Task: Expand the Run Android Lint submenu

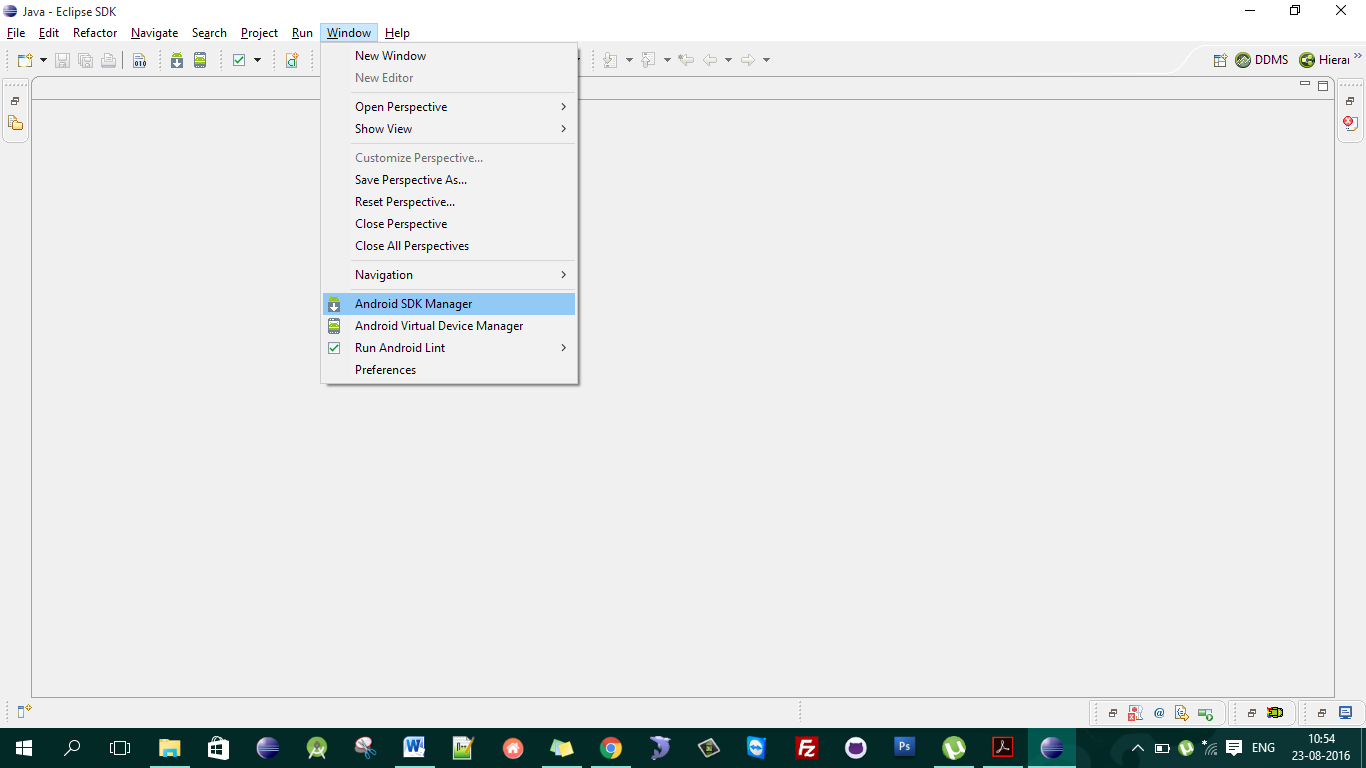Action: (x=449, y=348)
